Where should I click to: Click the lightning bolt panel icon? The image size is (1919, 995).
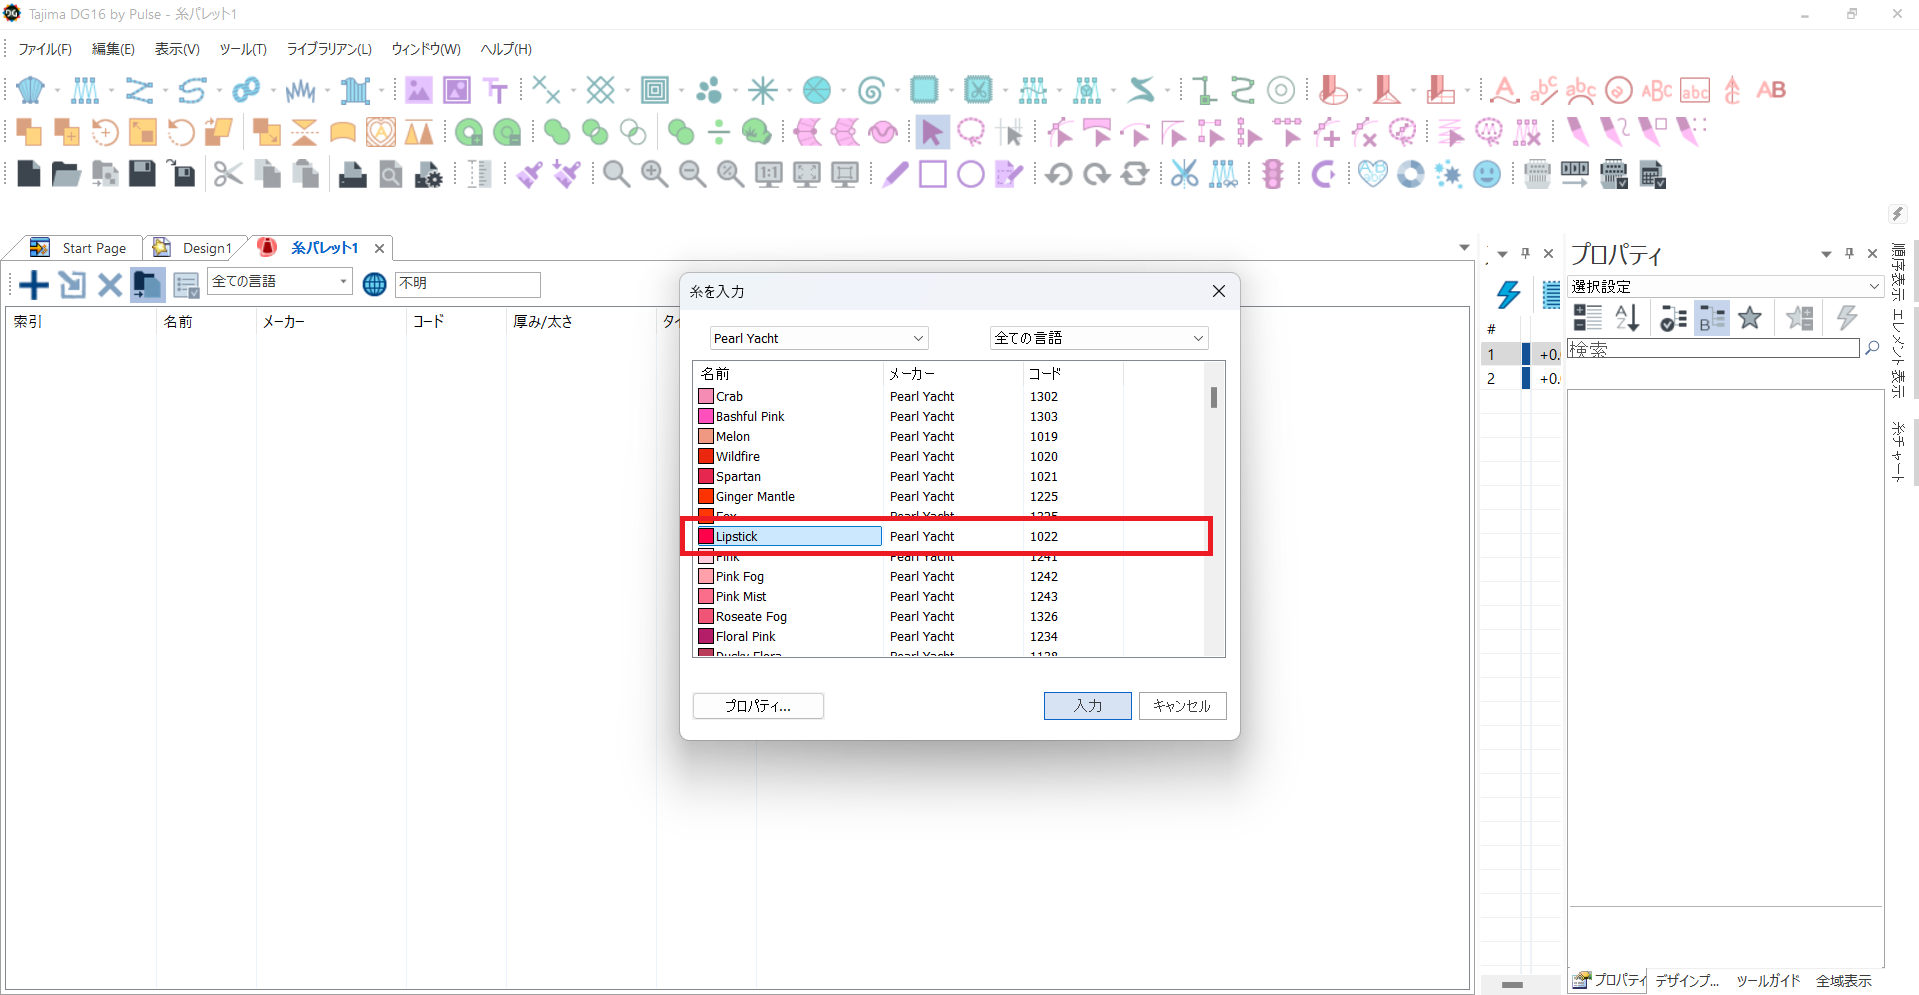coord(1507,295)
